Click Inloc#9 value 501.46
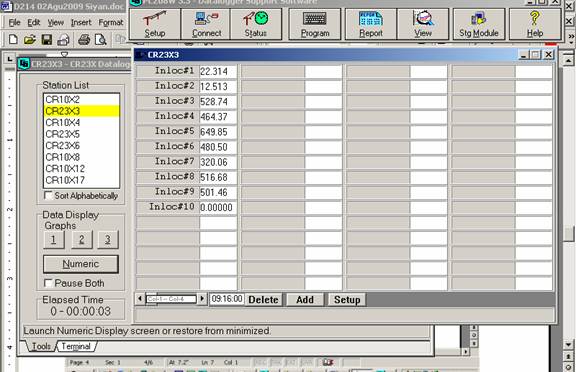This screenshot has height=372, width=576. click(218, 192)
